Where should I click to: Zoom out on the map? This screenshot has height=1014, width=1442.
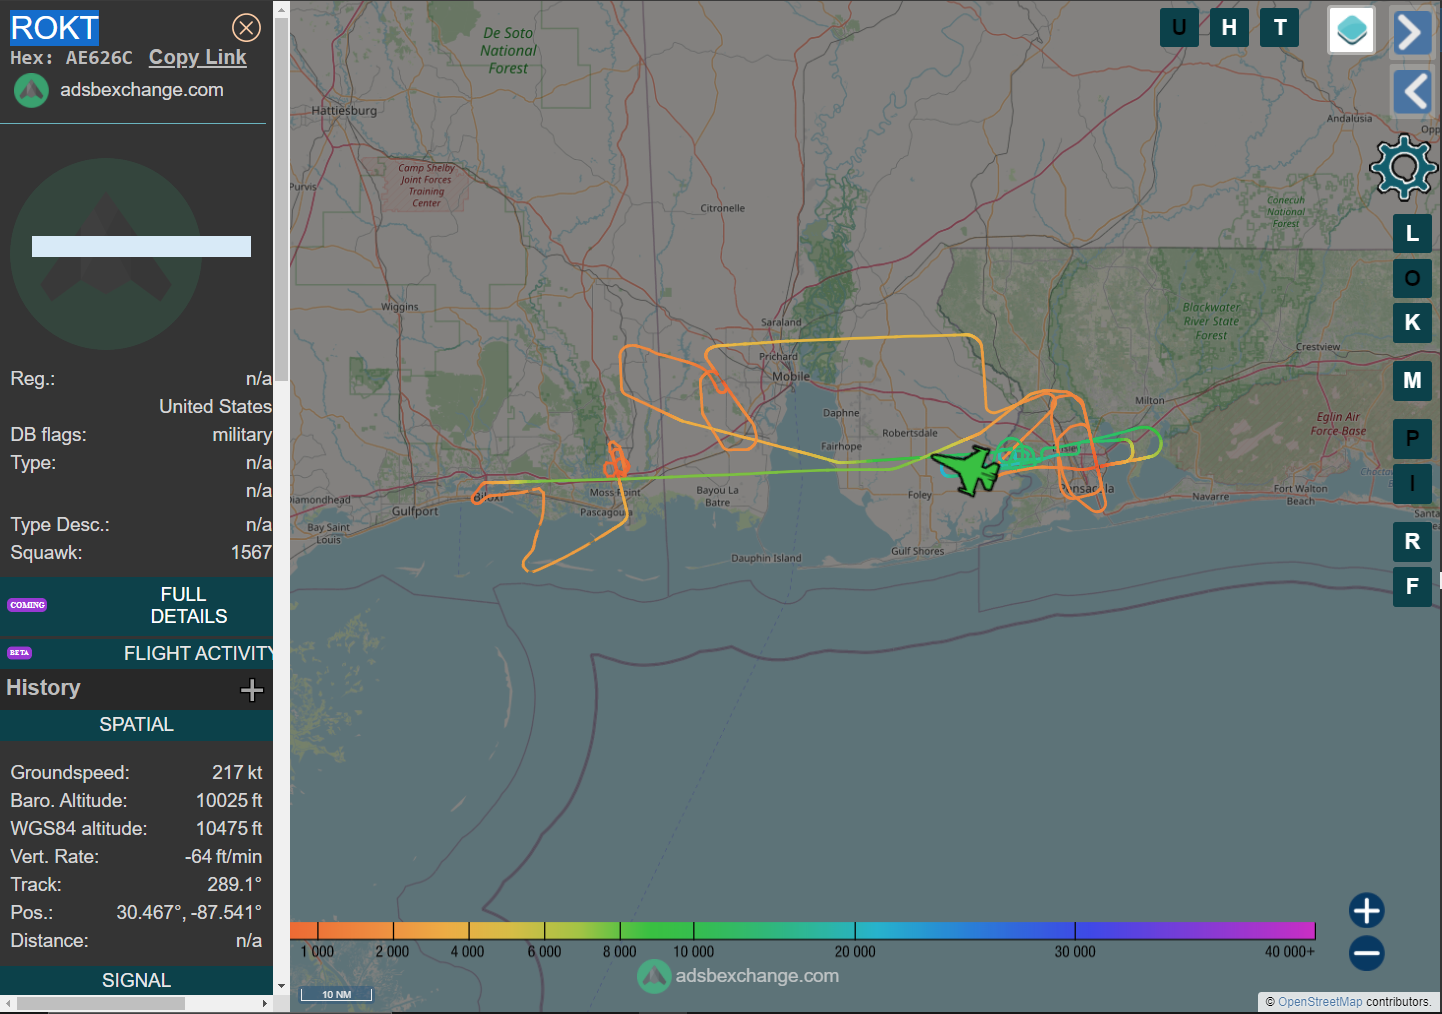pyautogui.click(x=1367, y=953)
